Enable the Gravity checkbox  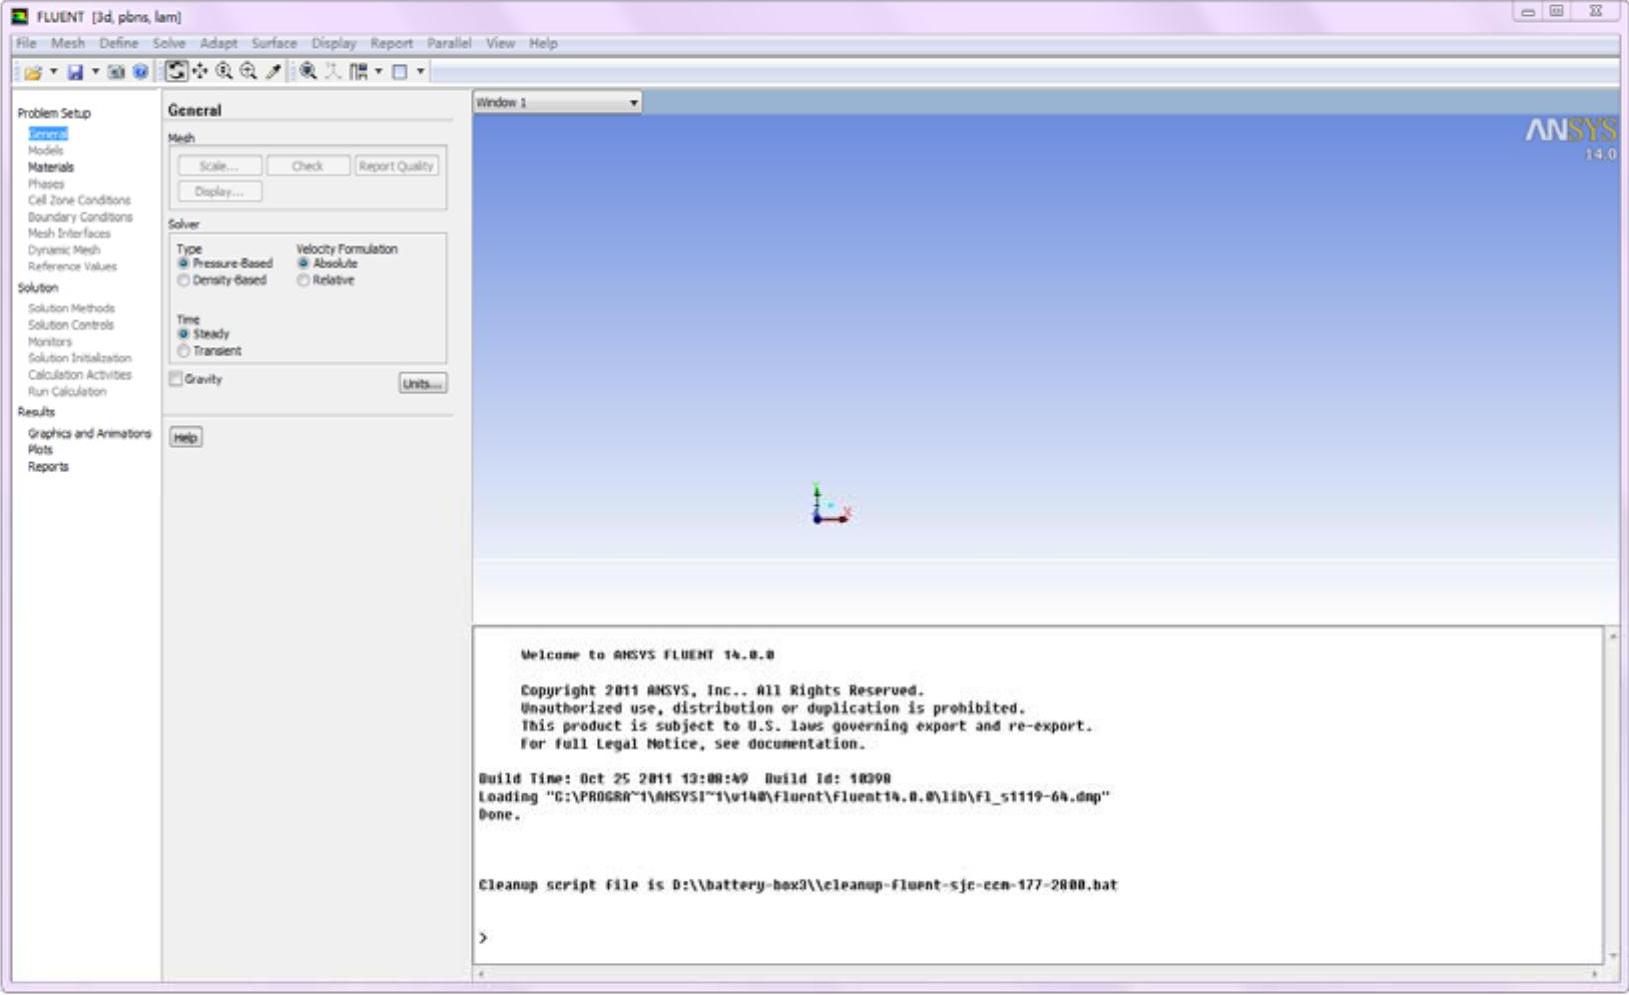(x=176, y=379)
